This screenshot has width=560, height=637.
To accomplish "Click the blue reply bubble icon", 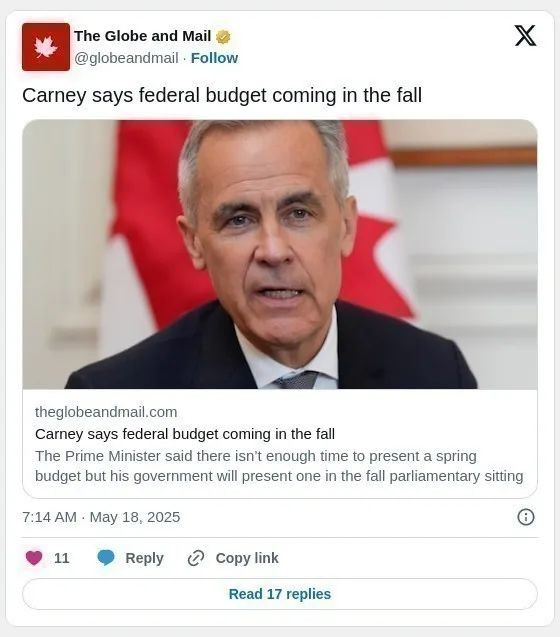I will [x=106, y=558].
